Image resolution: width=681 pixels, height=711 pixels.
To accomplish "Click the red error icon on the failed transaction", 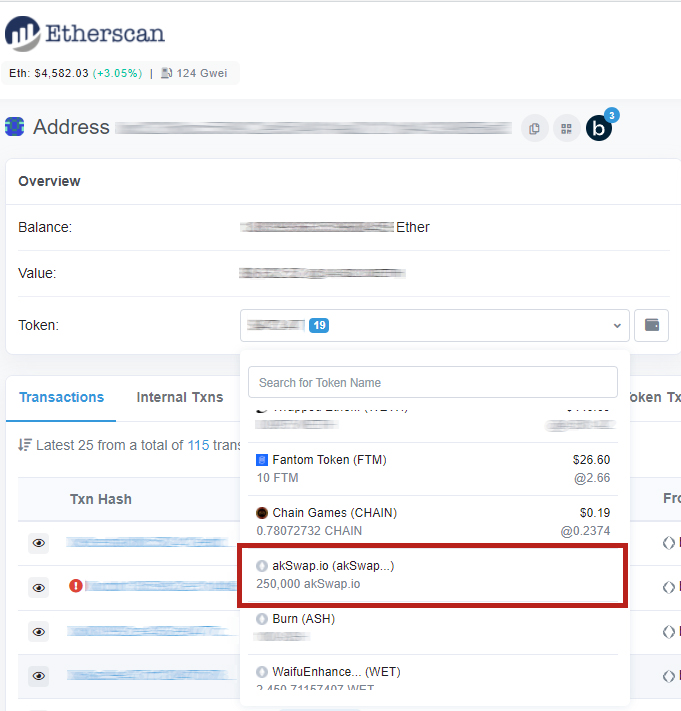I will [x=76, y=586].
